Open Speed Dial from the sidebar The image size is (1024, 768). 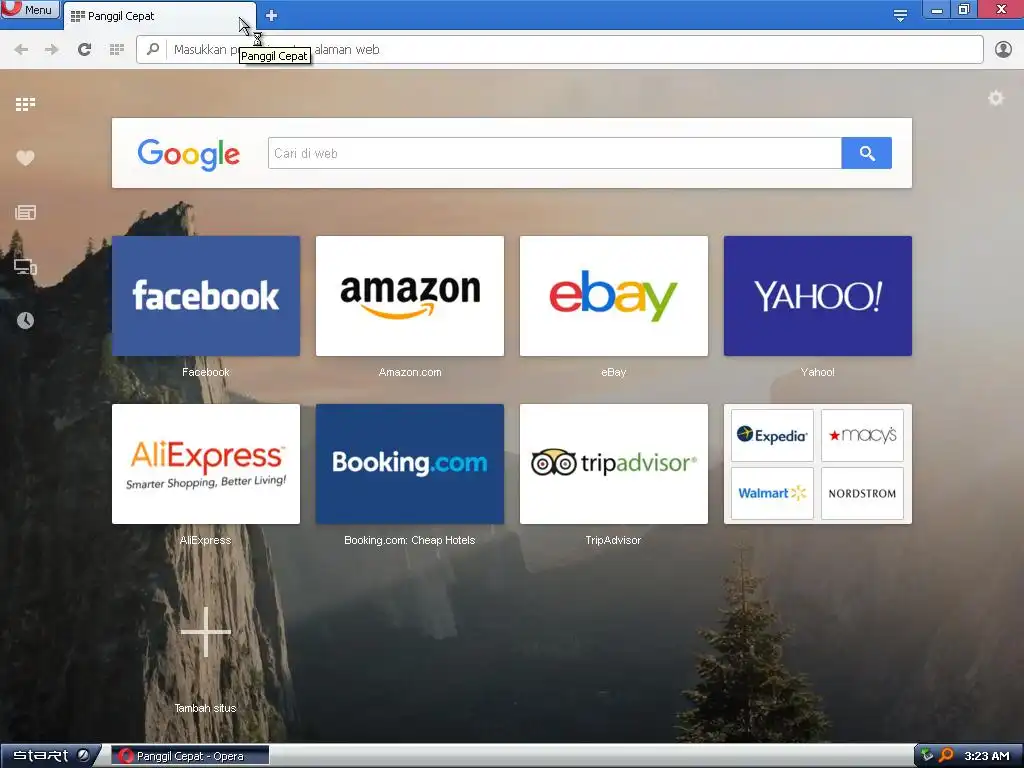tap(25, 104)
